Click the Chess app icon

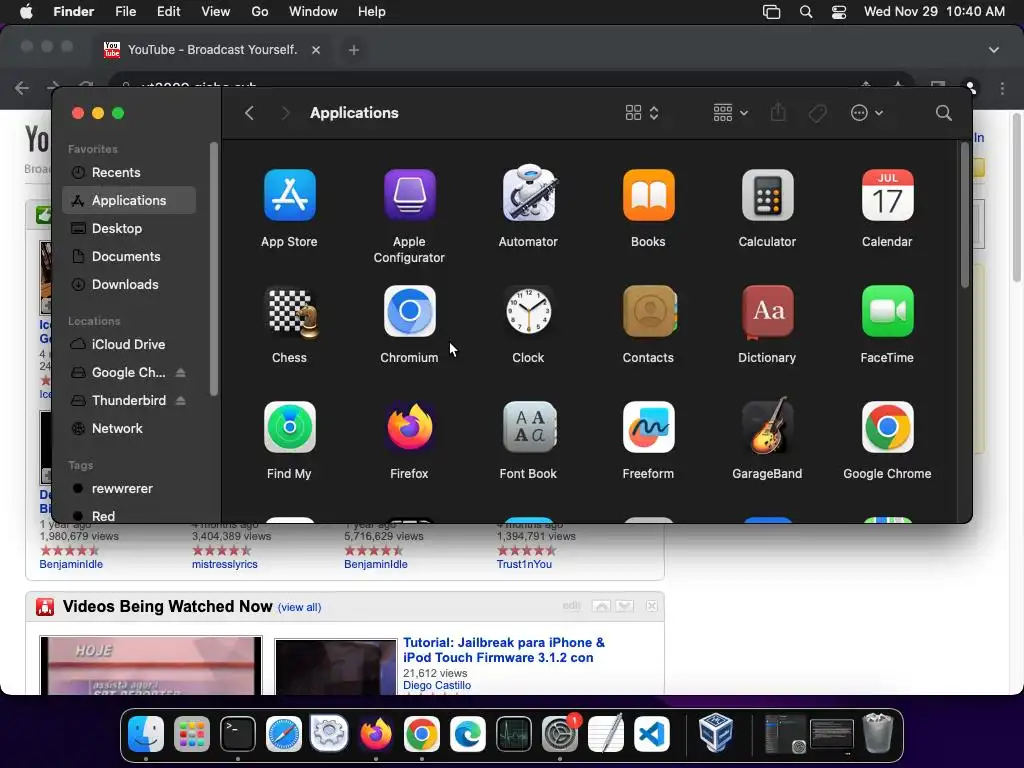tap(292, 313)
